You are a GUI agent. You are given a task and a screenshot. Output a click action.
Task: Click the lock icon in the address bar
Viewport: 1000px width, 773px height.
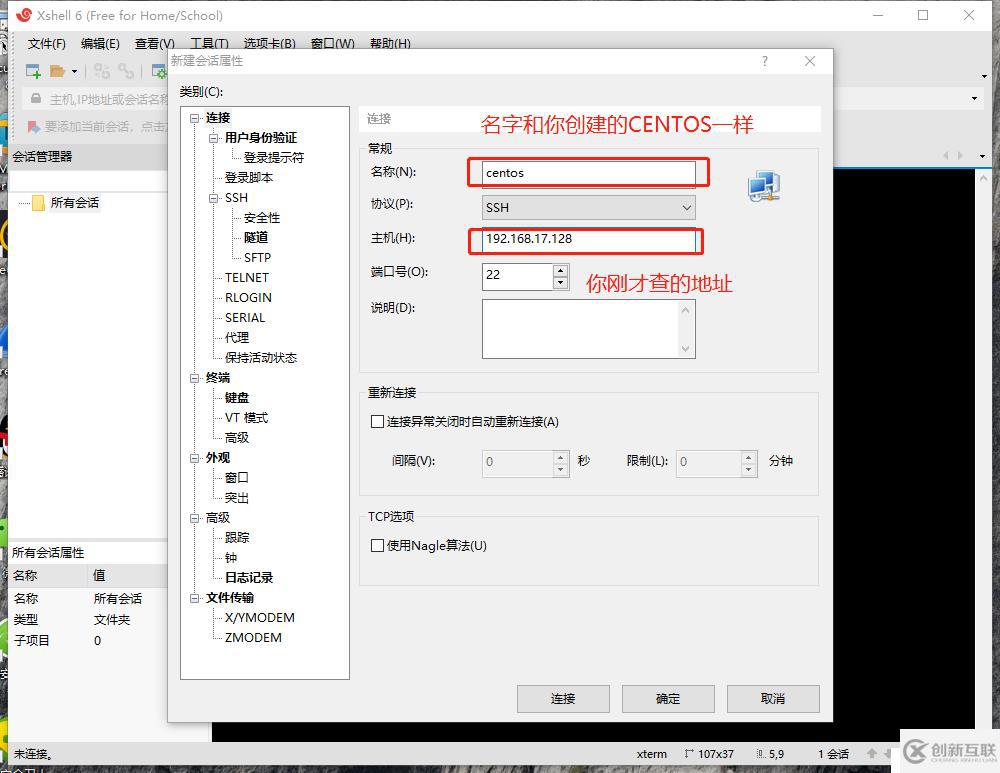[x=36, y=99]
